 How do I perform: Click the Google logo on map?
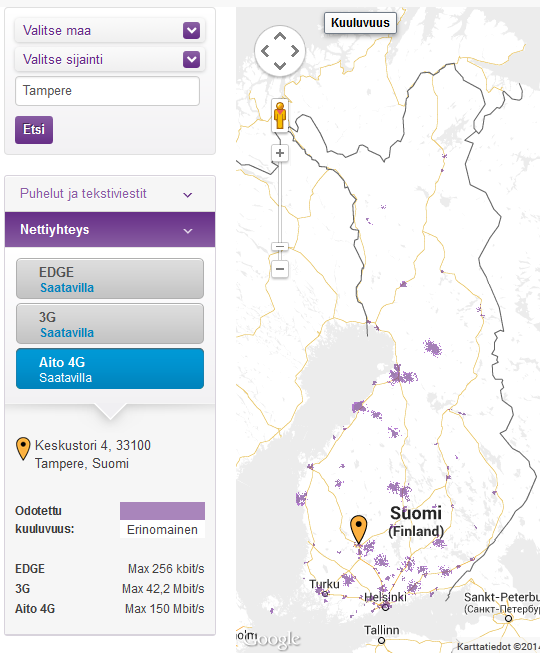point(272,639)
